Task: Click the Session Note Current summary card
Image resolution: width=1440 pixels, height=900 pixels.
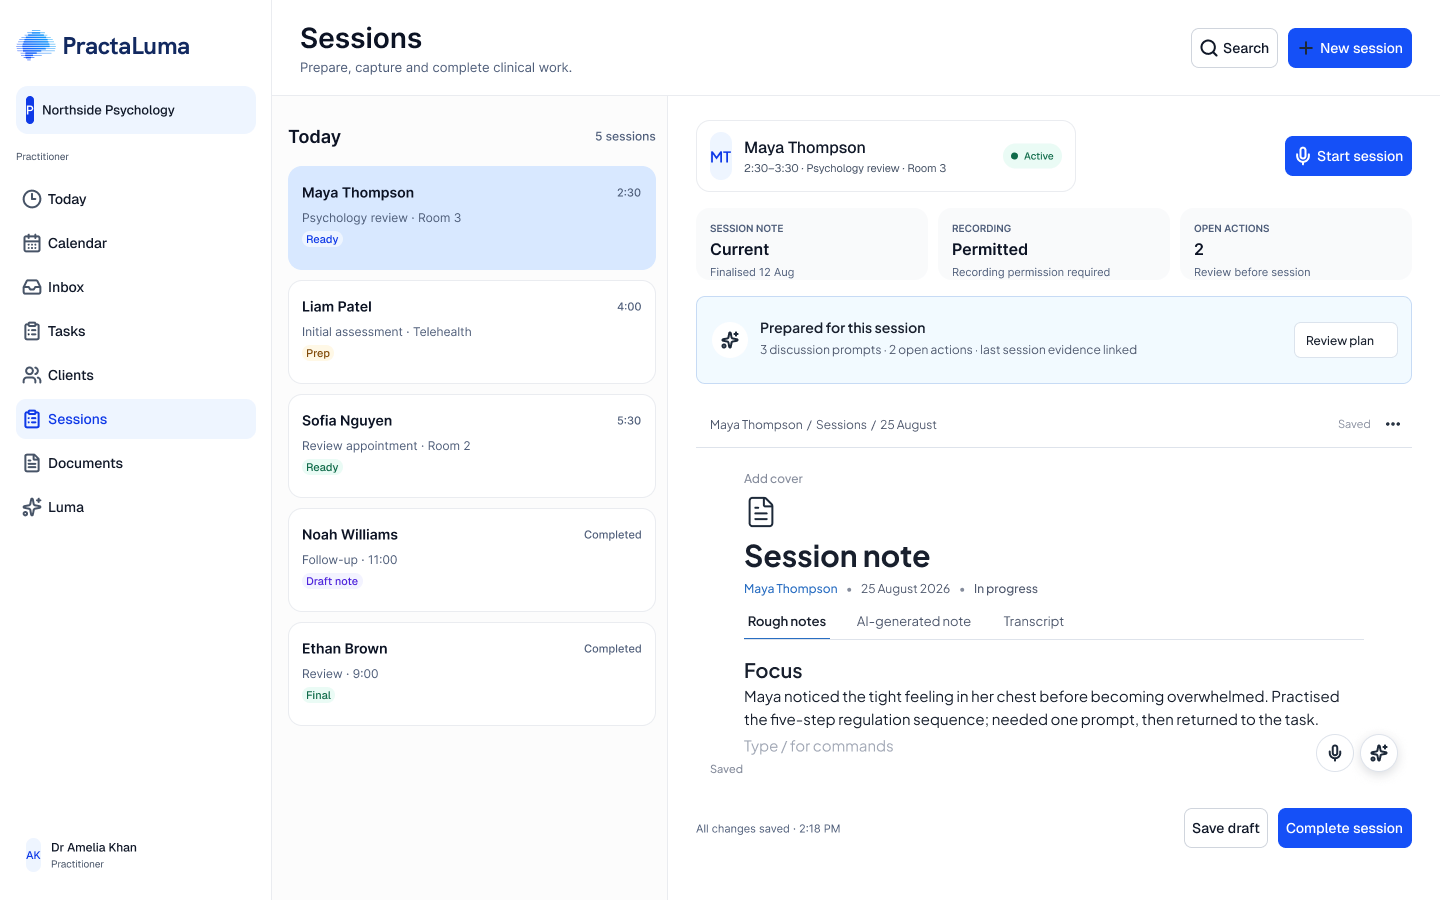Action: (x=812, y=244)
